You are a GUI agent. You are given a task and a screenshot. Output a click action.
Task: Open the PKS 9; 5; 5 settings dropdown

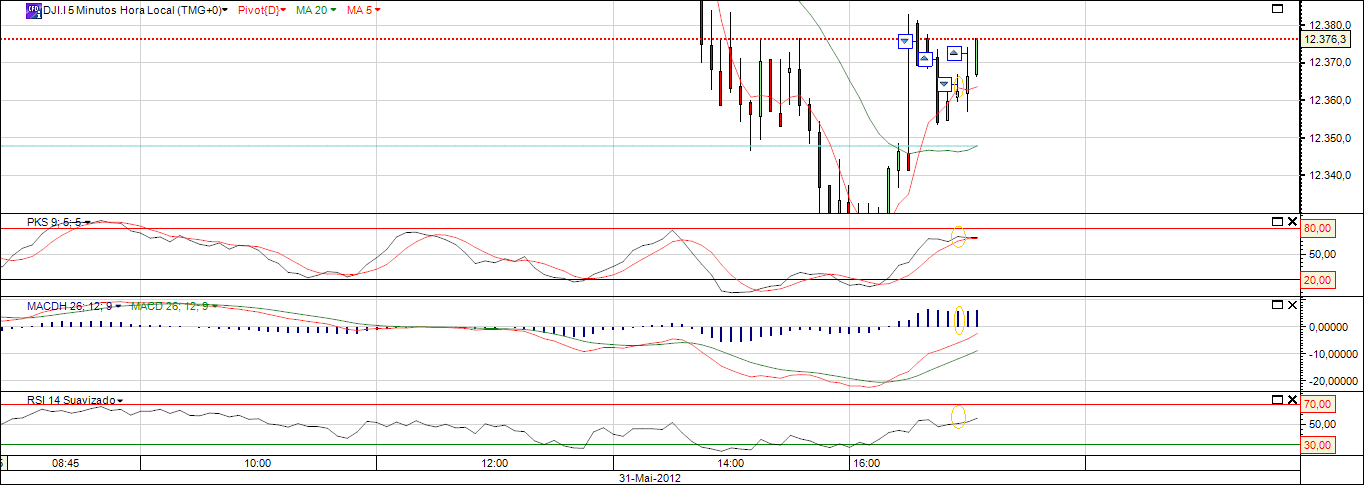click(90, 222)
